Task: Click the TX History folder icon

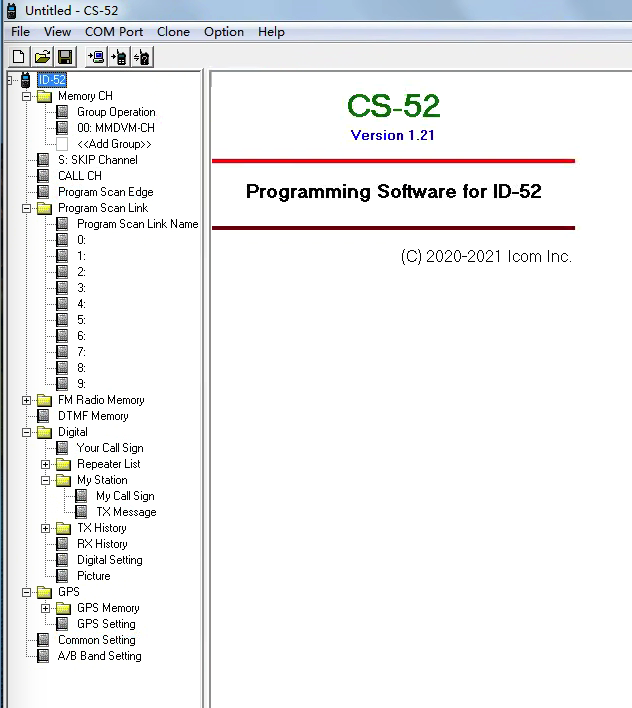Action: [x=63, y=528]
